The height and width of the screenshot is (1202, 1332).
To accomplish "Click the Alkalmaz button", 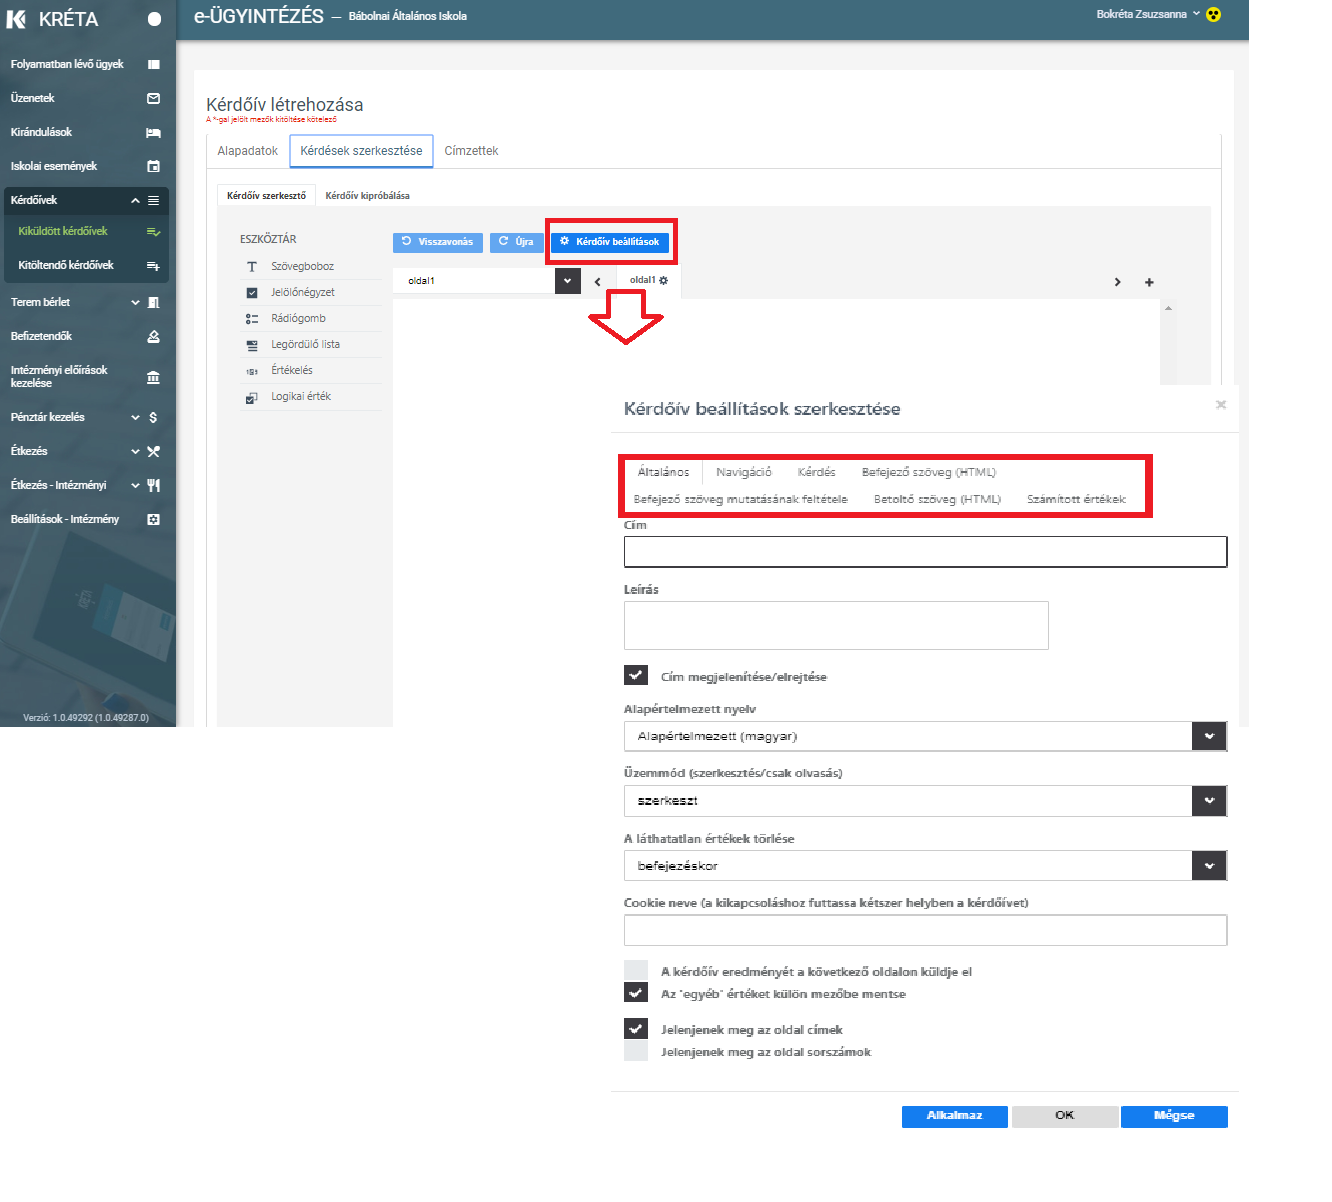I will (x=955, y=1116).
